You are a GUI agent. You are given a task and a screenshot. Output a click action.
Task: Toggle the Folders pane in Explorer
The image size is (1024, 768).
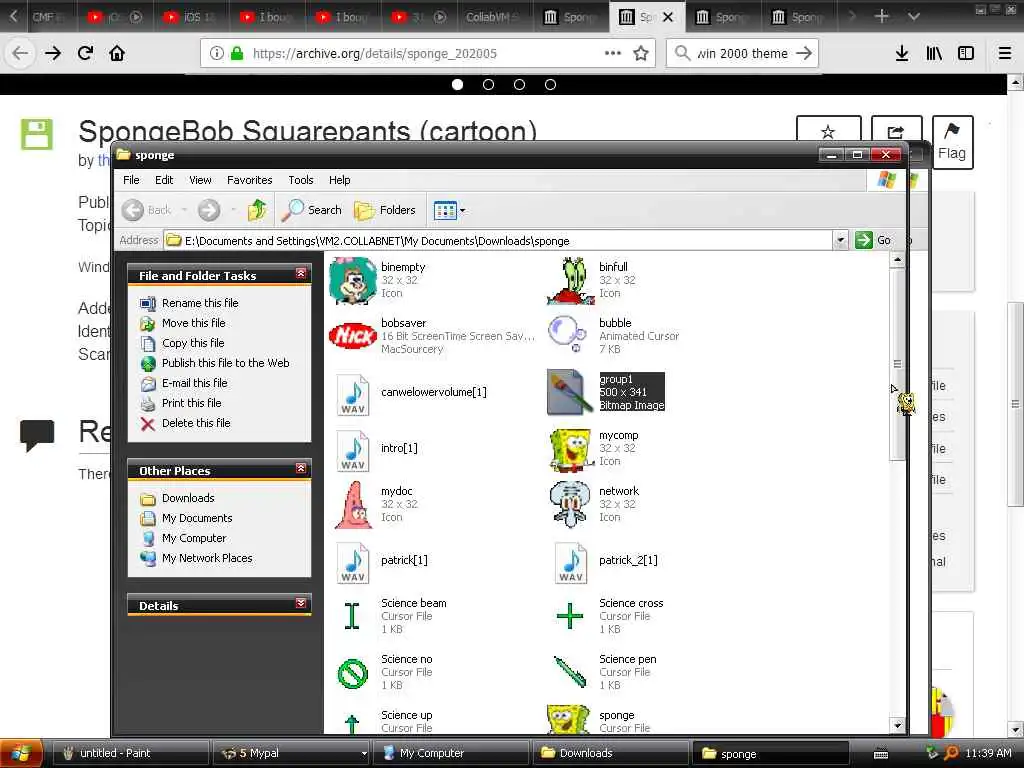pyautogui.click(x=385, y=210)
